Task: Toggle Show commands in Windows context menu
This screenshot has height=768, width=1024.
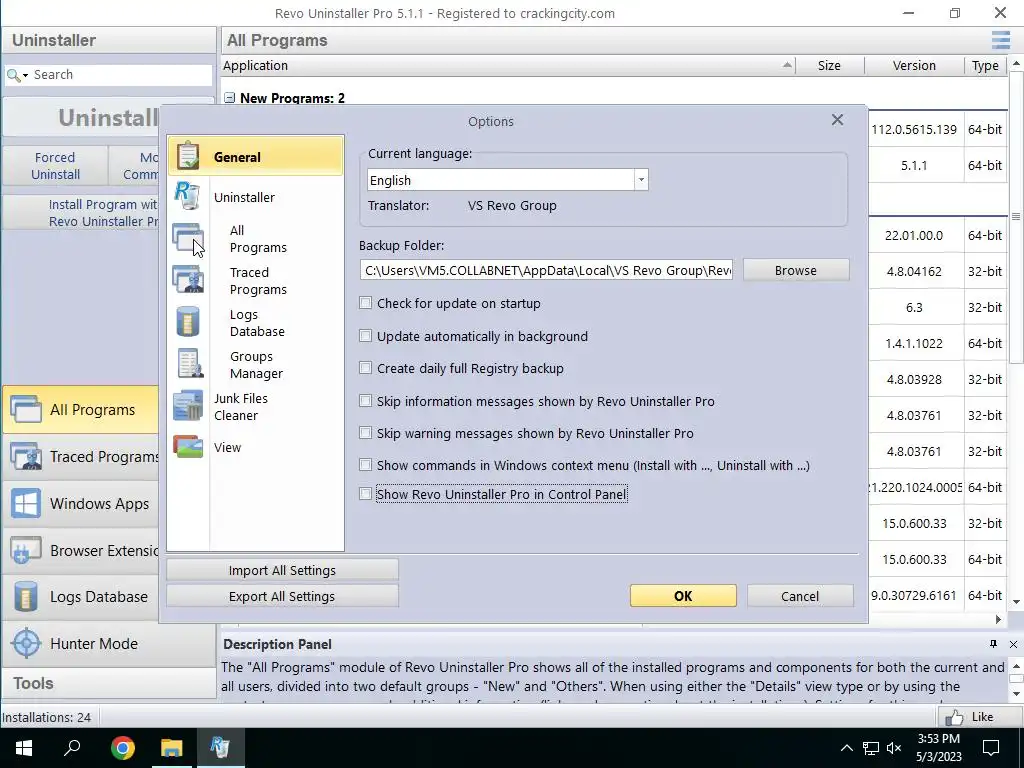Action: (366, 464)
